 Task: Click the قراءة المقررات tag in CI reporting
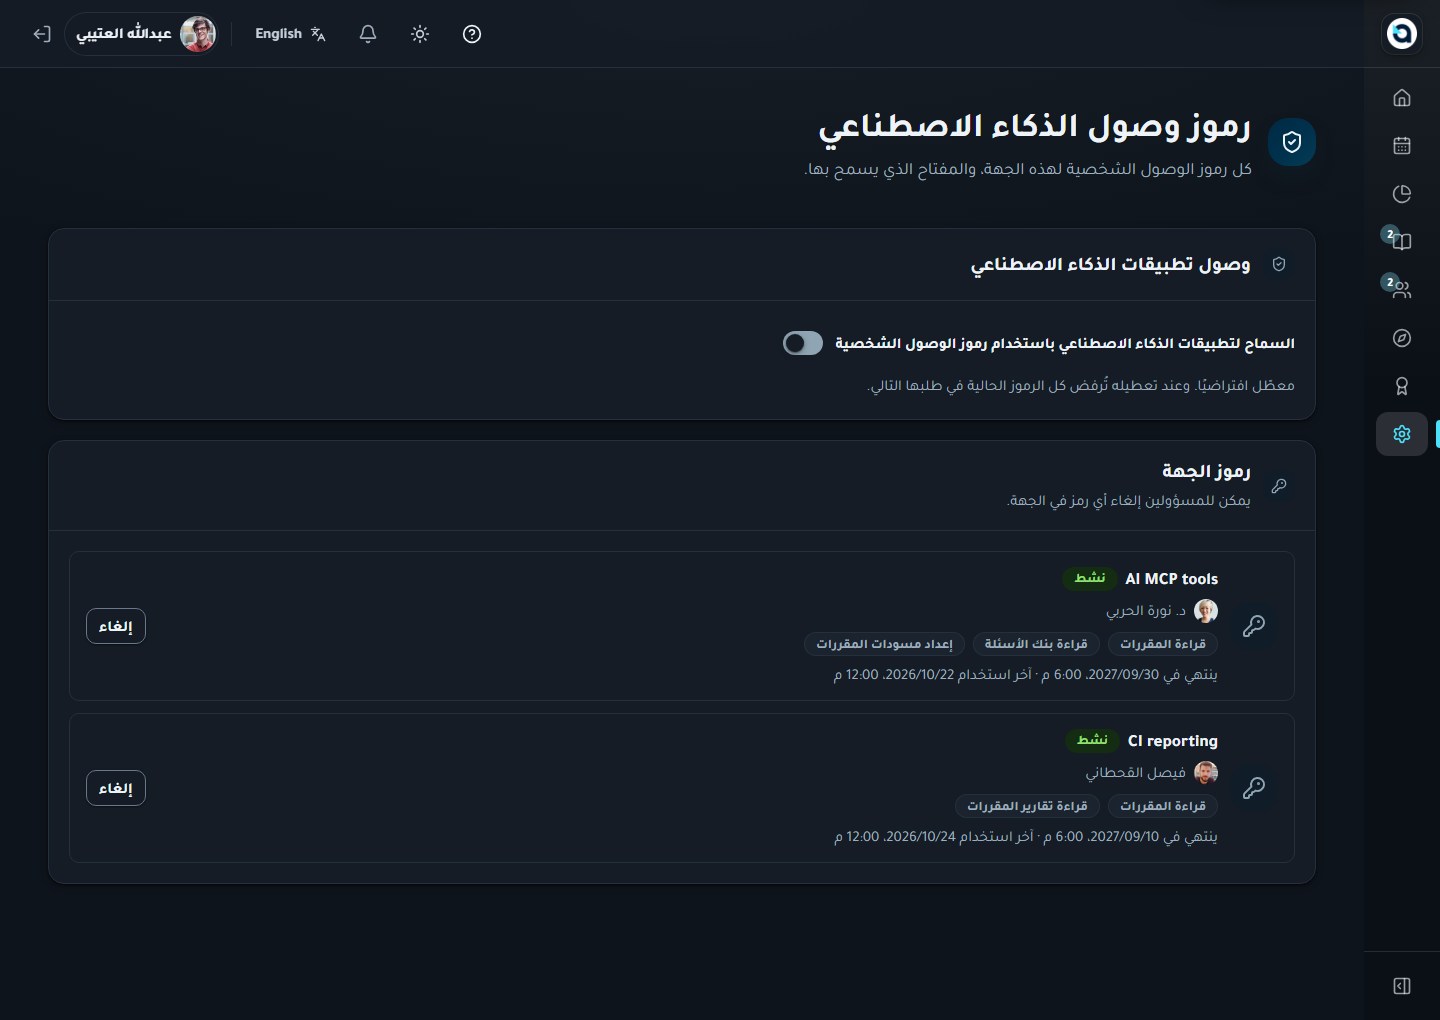[1163, 806]
